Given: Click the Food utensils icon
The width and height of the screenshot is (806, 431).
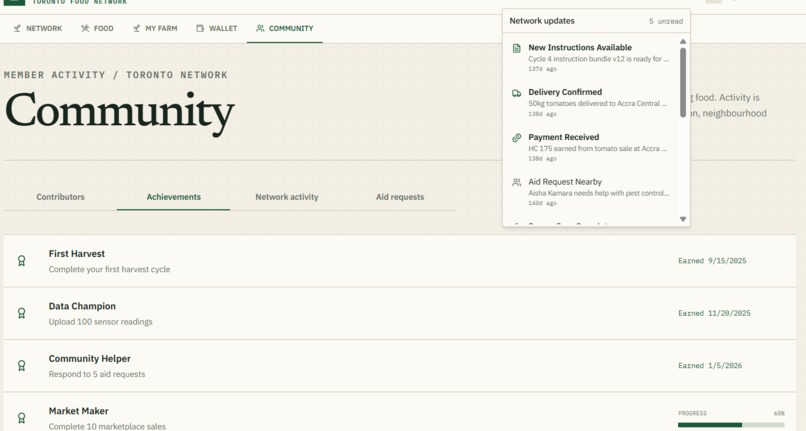Looking at the screenshot, I should pyautogui.click(x=85, y=28).
